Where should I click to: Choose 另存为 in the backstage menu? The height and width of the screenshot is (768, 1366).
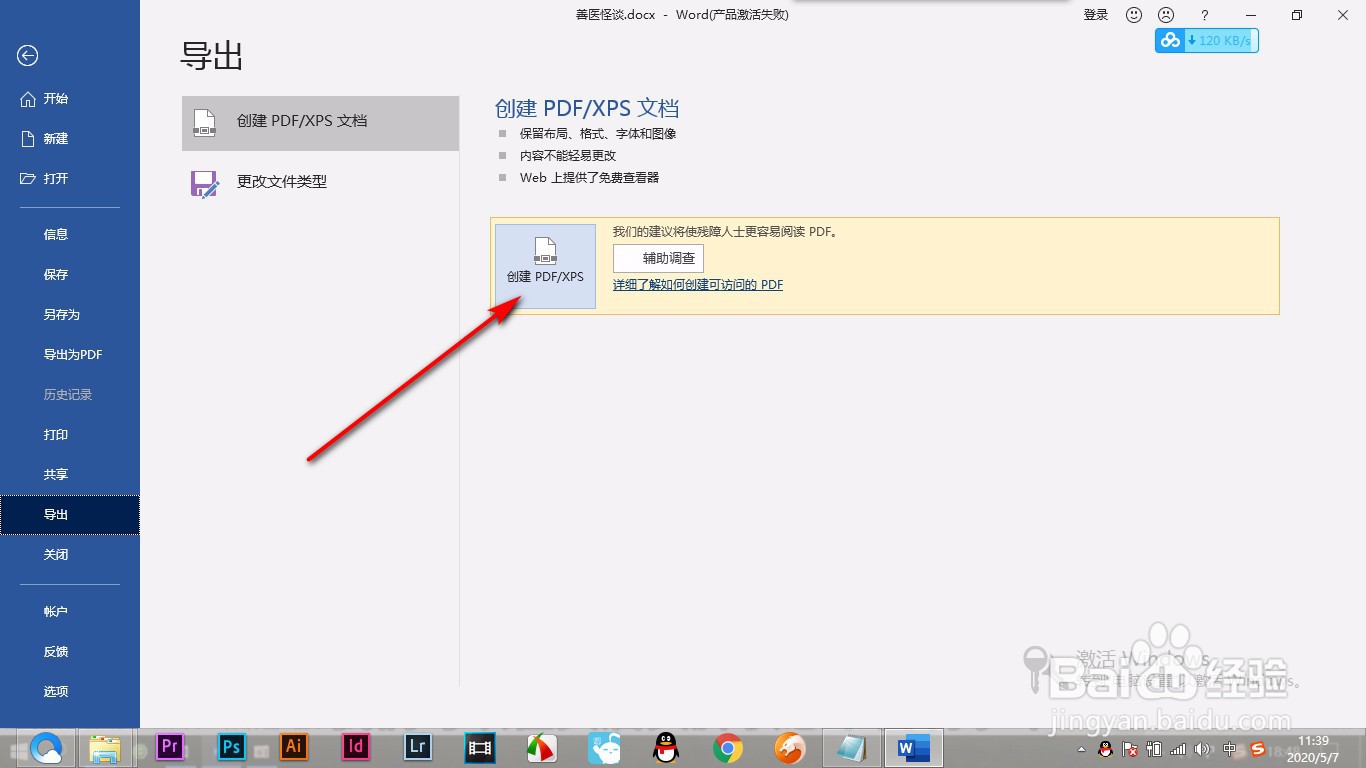(x=70, y=315)
